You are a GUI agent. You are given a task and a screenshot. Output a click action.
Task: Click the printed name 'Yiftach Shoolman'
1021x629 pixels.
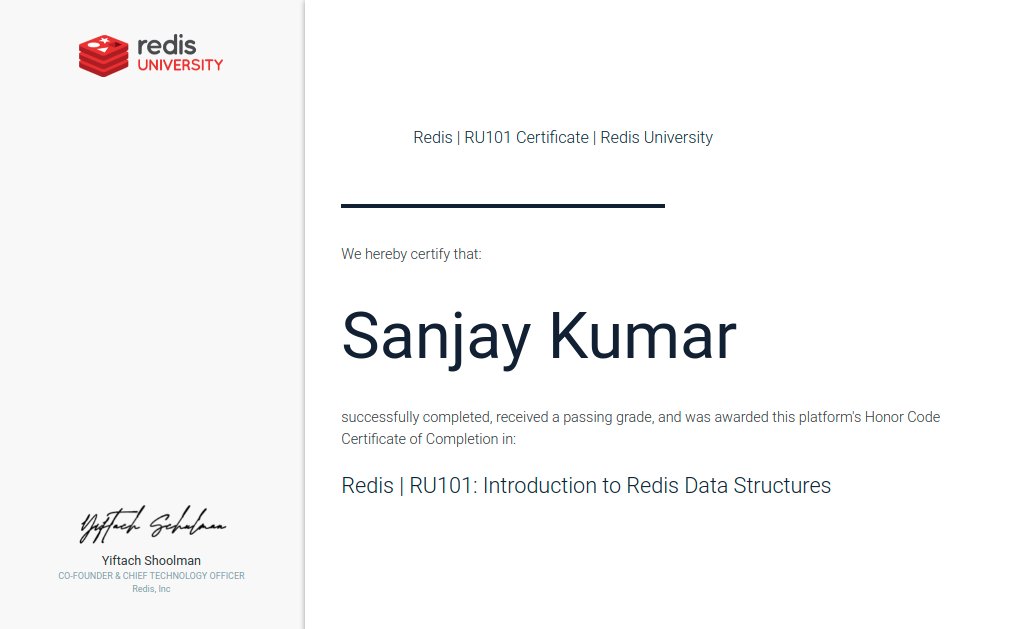[151, 561]
